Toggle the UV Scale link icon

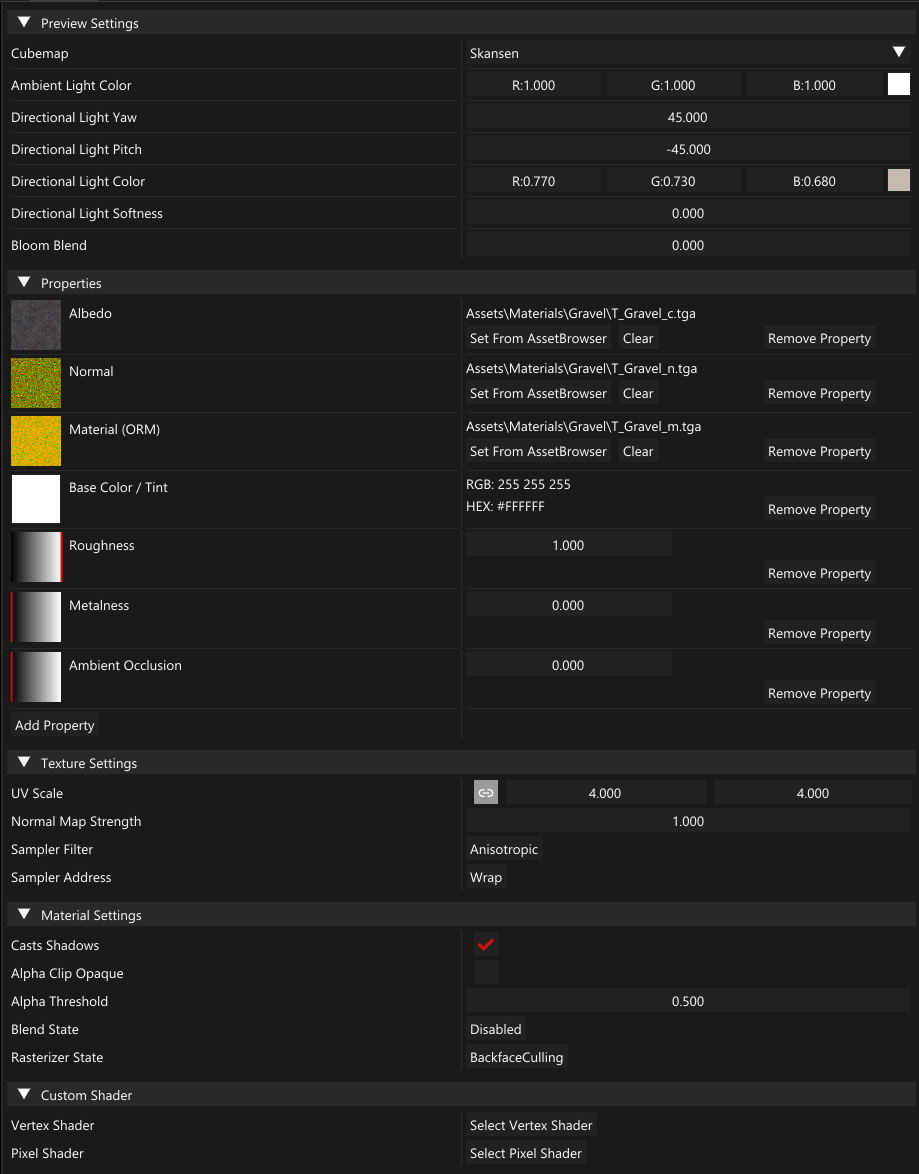click(486, 793)
